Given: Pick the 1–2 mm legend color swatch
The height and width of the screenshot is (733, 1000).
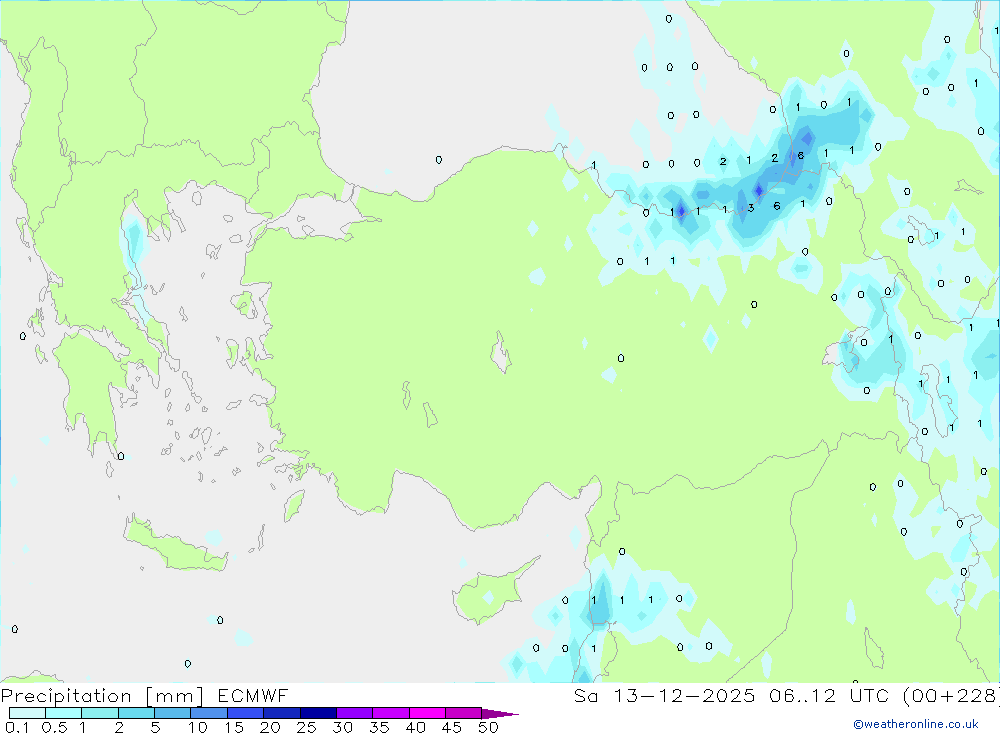Looking at the screenshot, I should [x=100, y=713].
